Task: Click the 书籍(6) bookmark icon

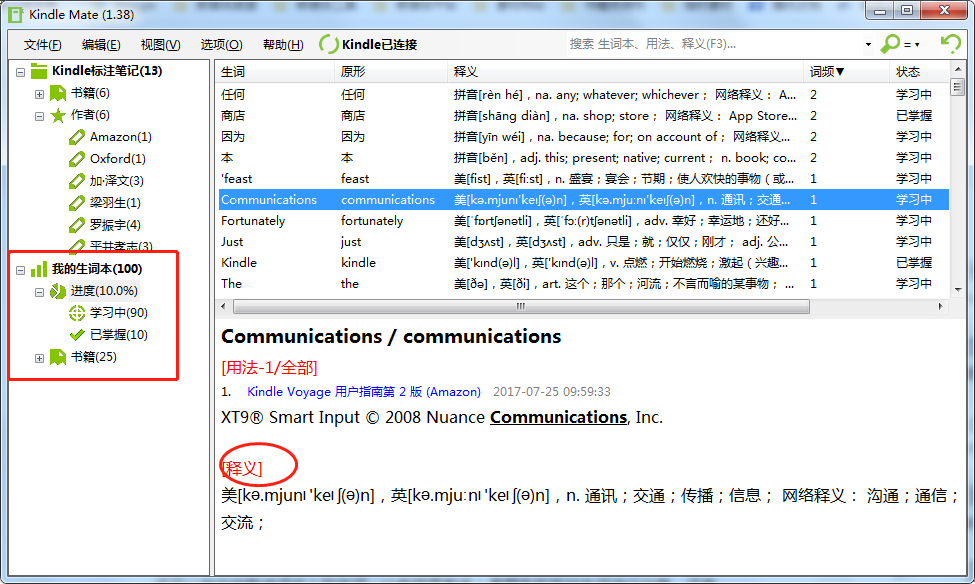Action: [x=58, y=93]
